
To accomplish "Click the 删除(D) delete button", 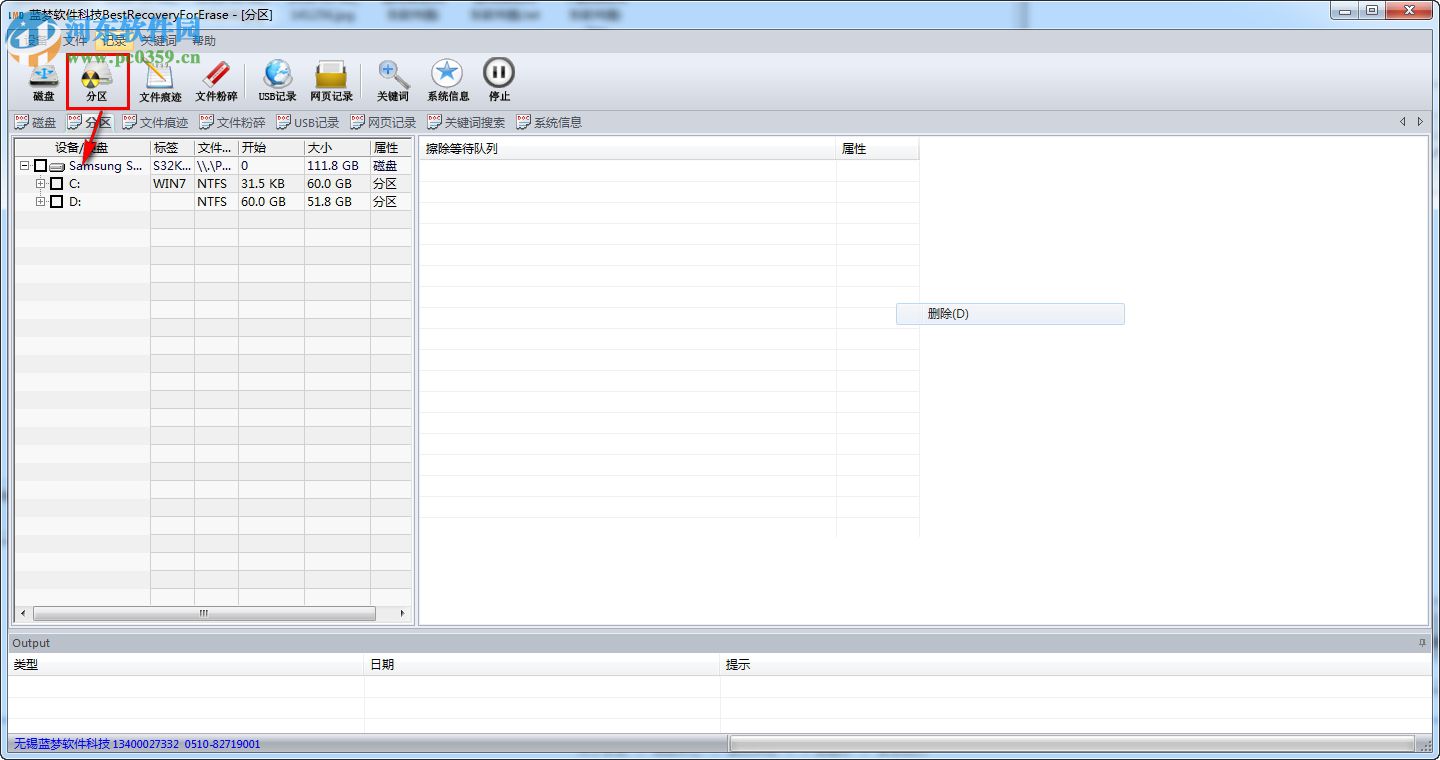I will [x=1009, y=313].
